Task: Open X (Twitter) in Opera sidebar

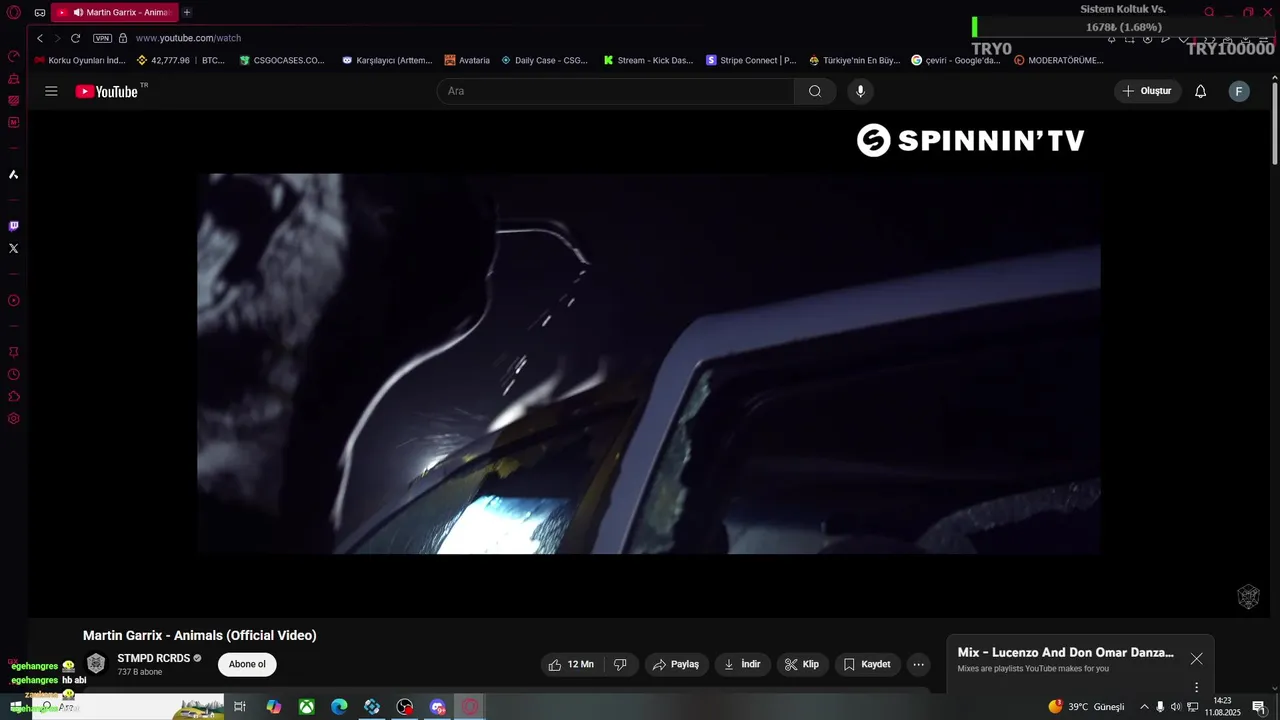Action: [x=14, y=248]
